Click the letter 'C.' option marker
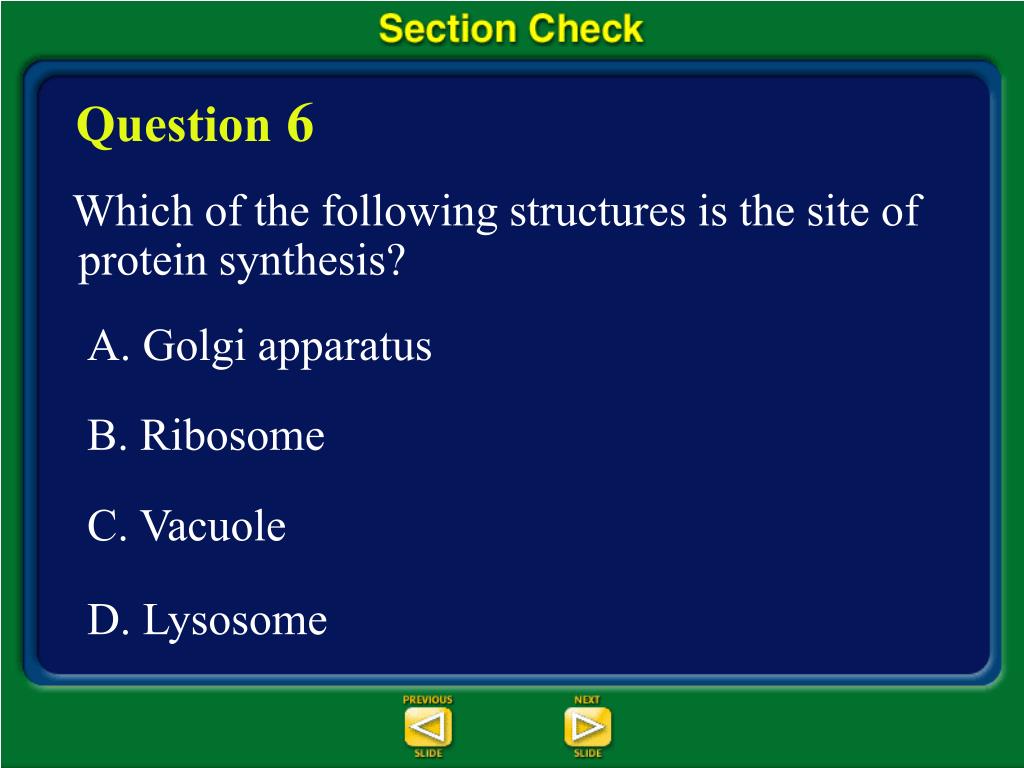 107,526
